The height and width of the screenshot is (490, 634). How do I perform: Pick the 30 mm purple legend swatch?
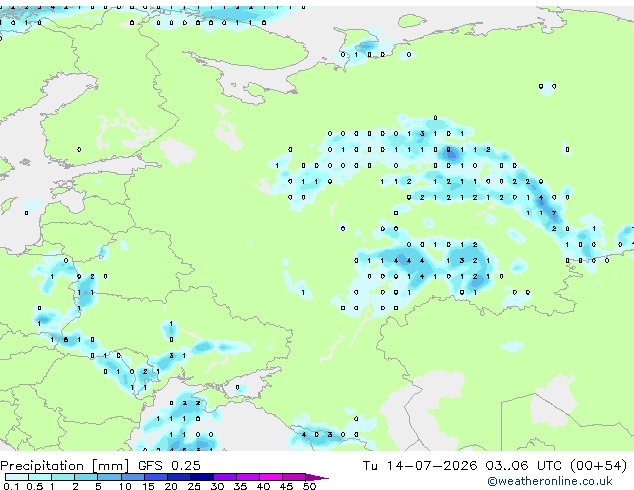click(225, 477)
